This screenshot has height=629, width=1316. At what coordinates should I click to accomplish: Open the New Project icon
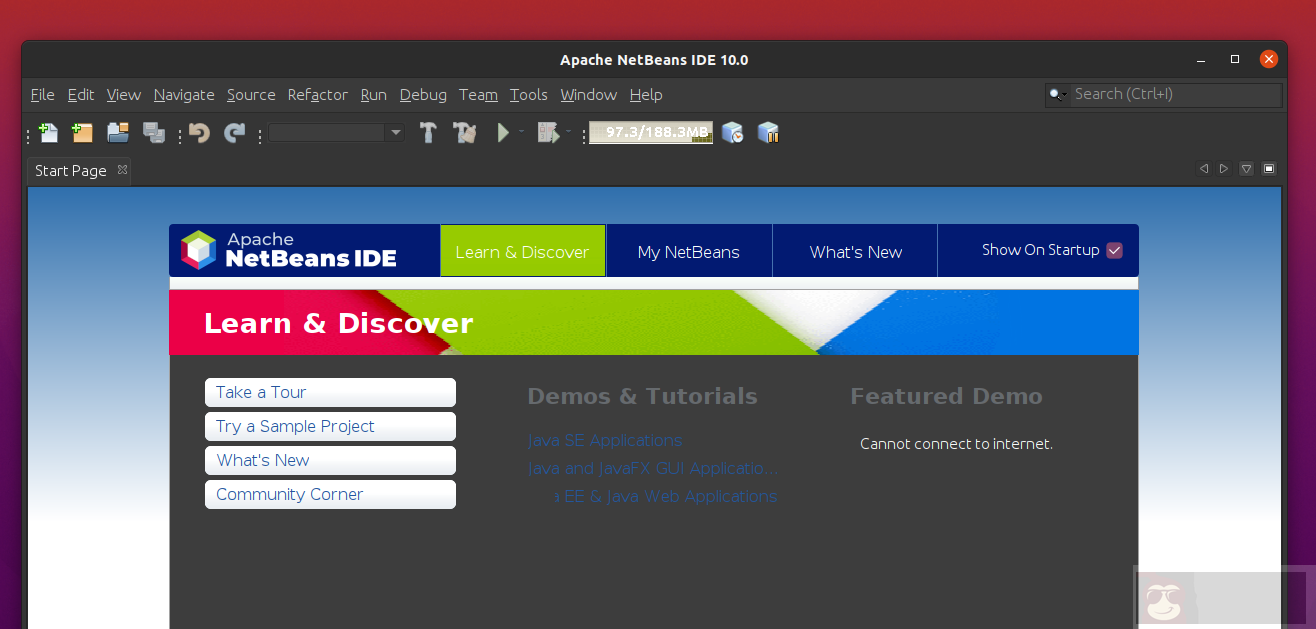click(82, 132)
